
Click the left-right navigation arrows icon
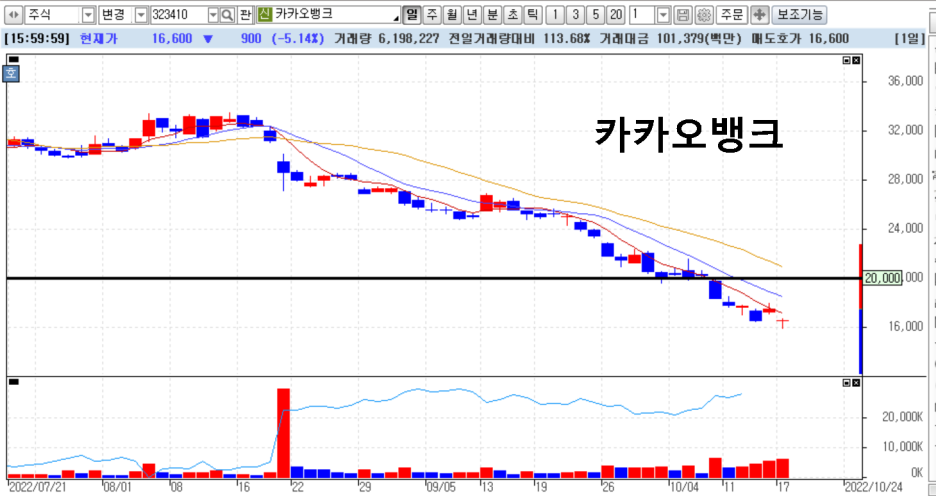(14, 14)
